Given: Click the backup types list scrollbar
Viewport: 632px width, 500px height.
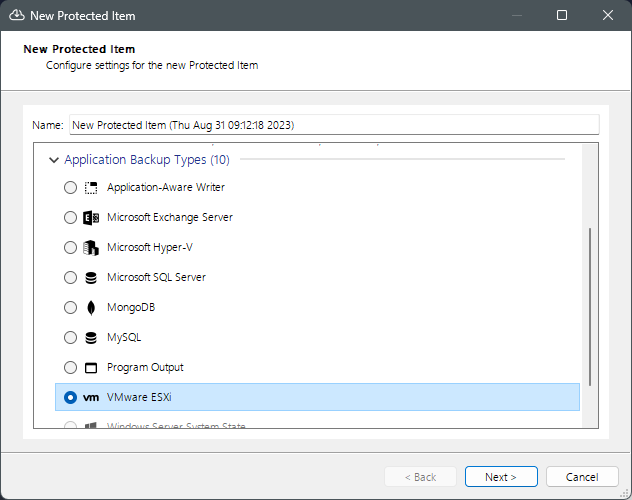Looking at the screenshot, I should [590, 305].
